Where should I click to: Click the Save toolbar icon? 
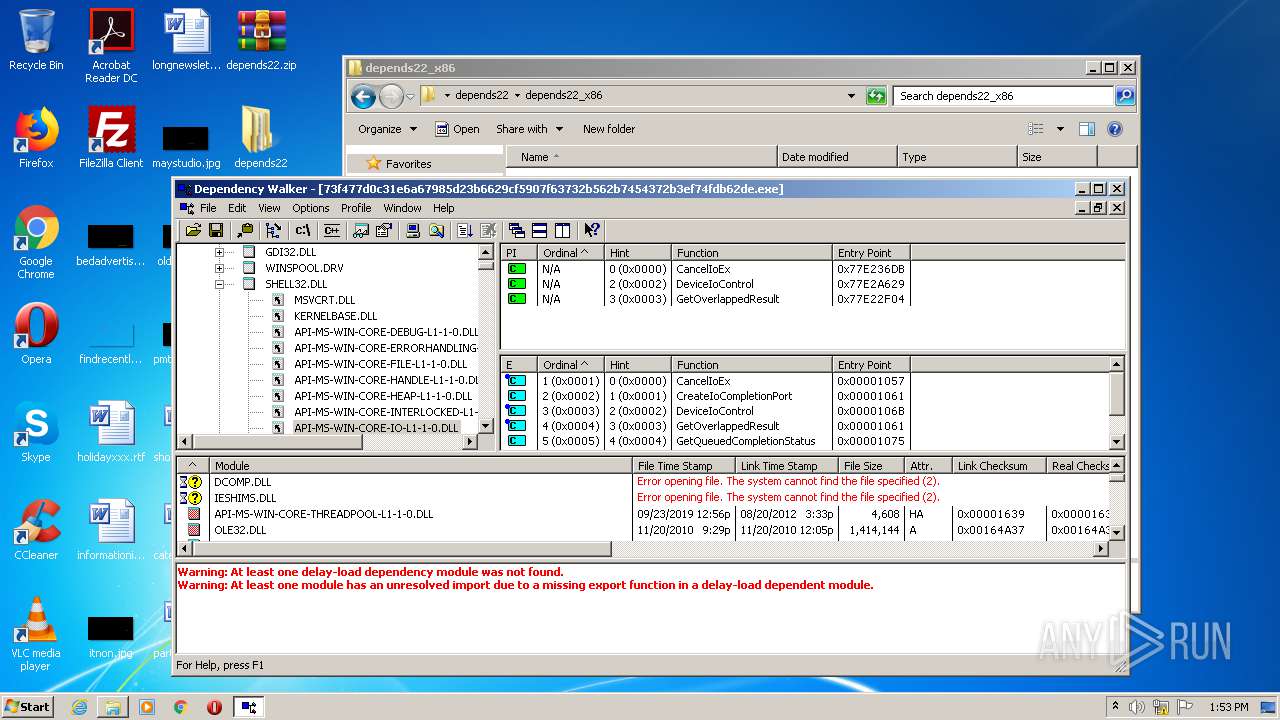tap(216, 230)
